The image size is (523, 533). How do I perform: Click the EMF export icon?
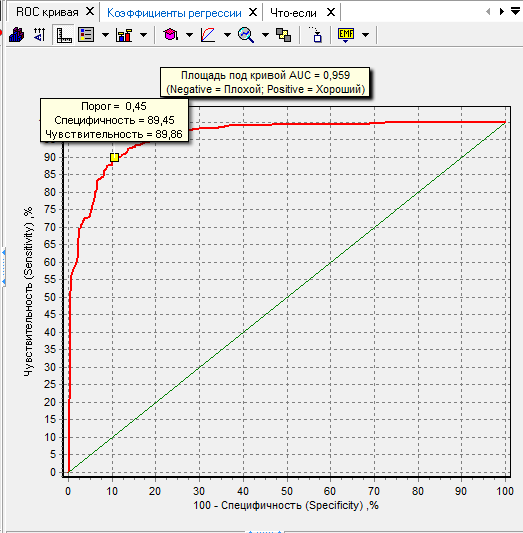tap(346, 35)
